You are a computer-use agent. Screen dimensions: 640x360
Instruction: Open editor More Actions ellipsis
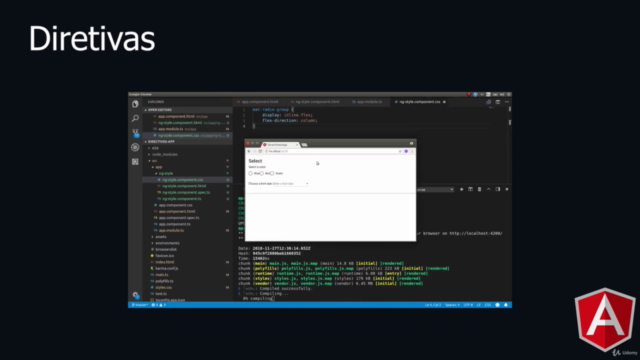(507, 102)
